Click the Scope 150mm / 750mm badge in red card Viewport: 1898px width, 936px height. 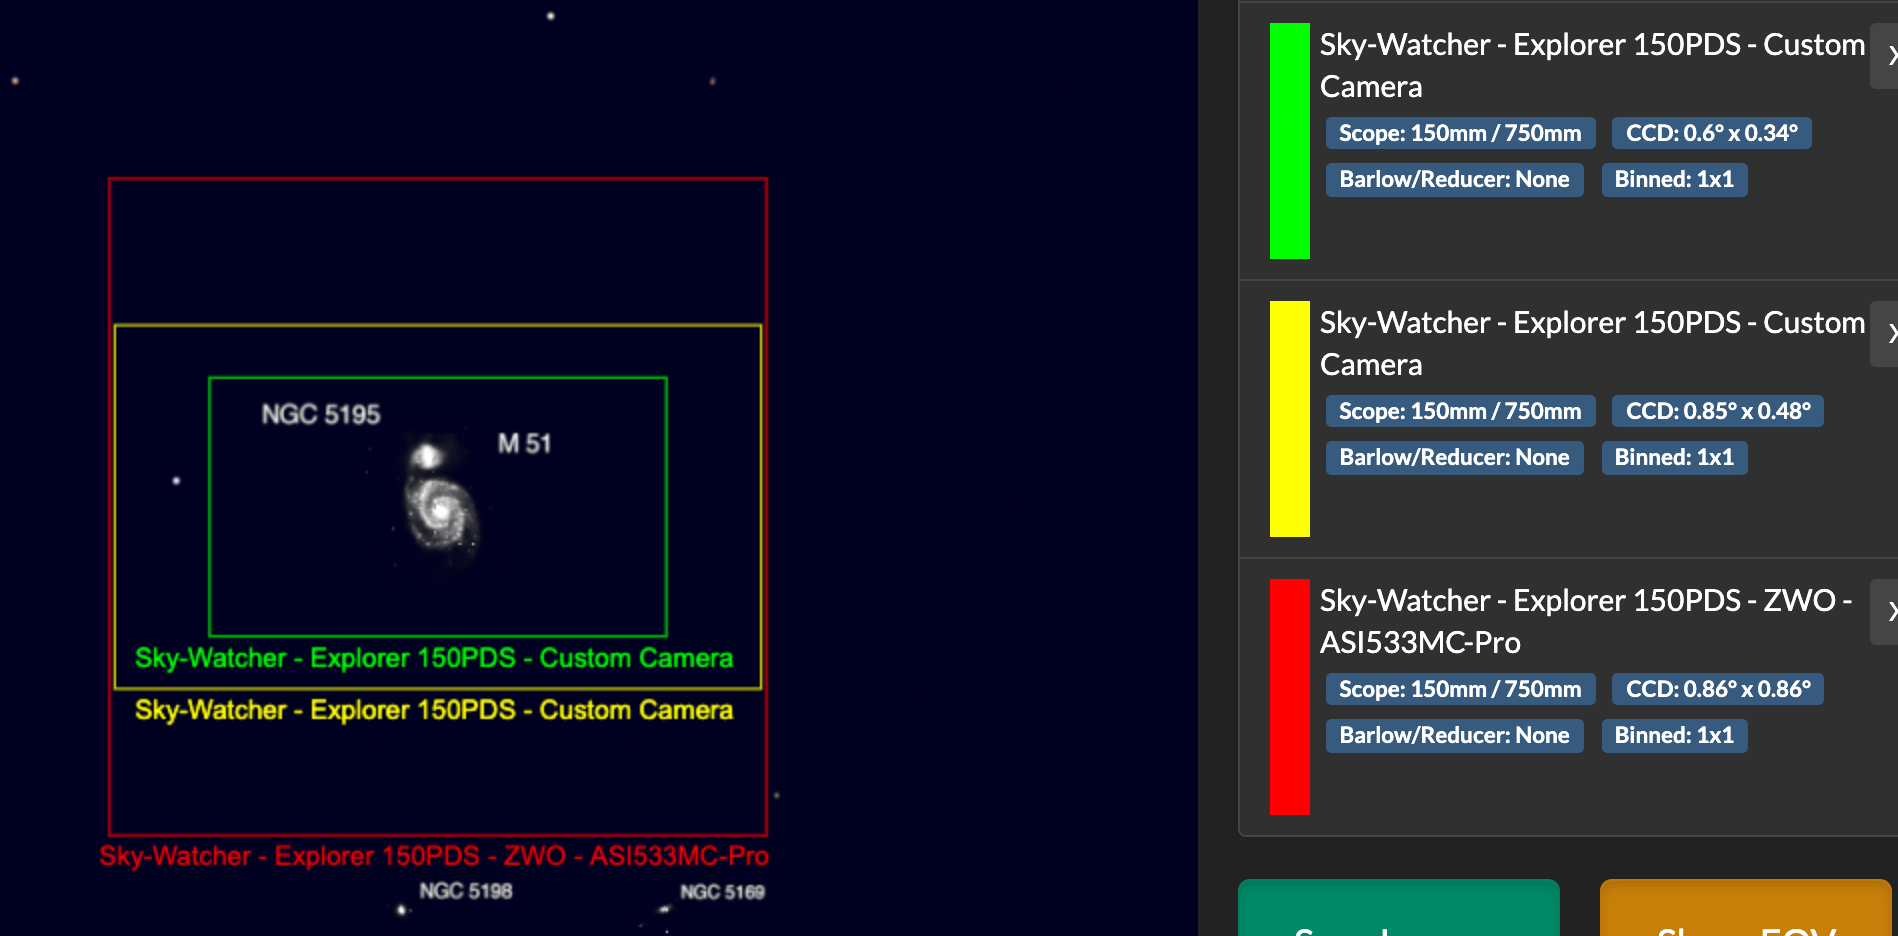coord(1460,689)
